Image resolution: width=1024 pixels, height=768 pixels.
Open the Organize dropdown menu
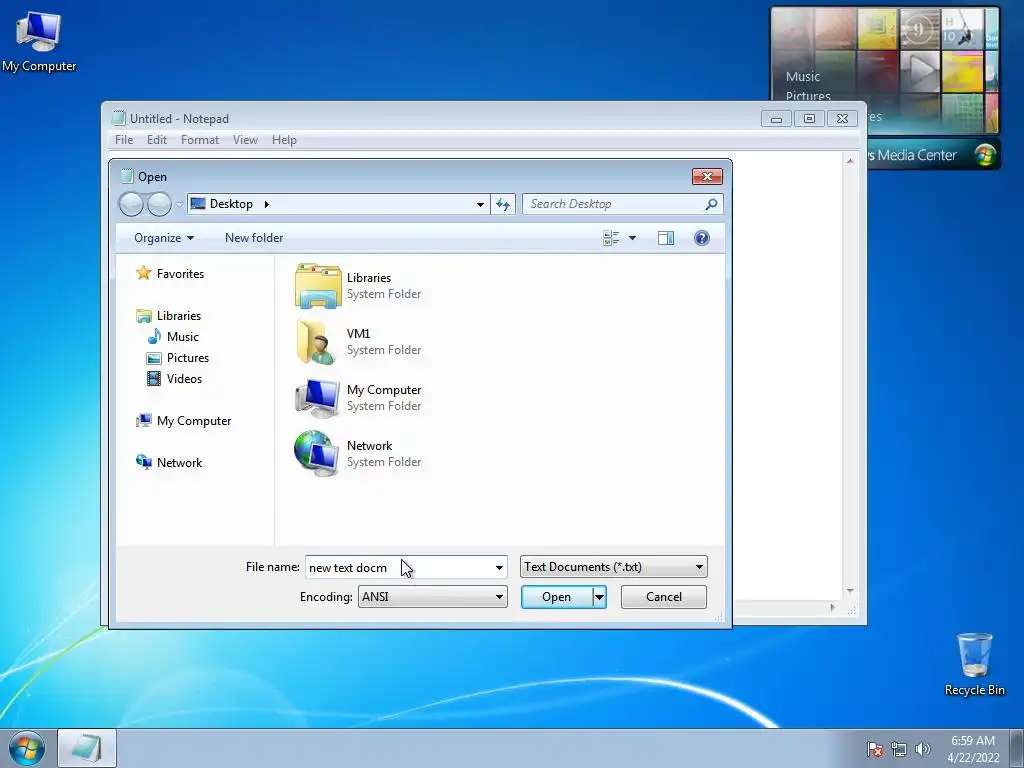(x=164, y=238)
